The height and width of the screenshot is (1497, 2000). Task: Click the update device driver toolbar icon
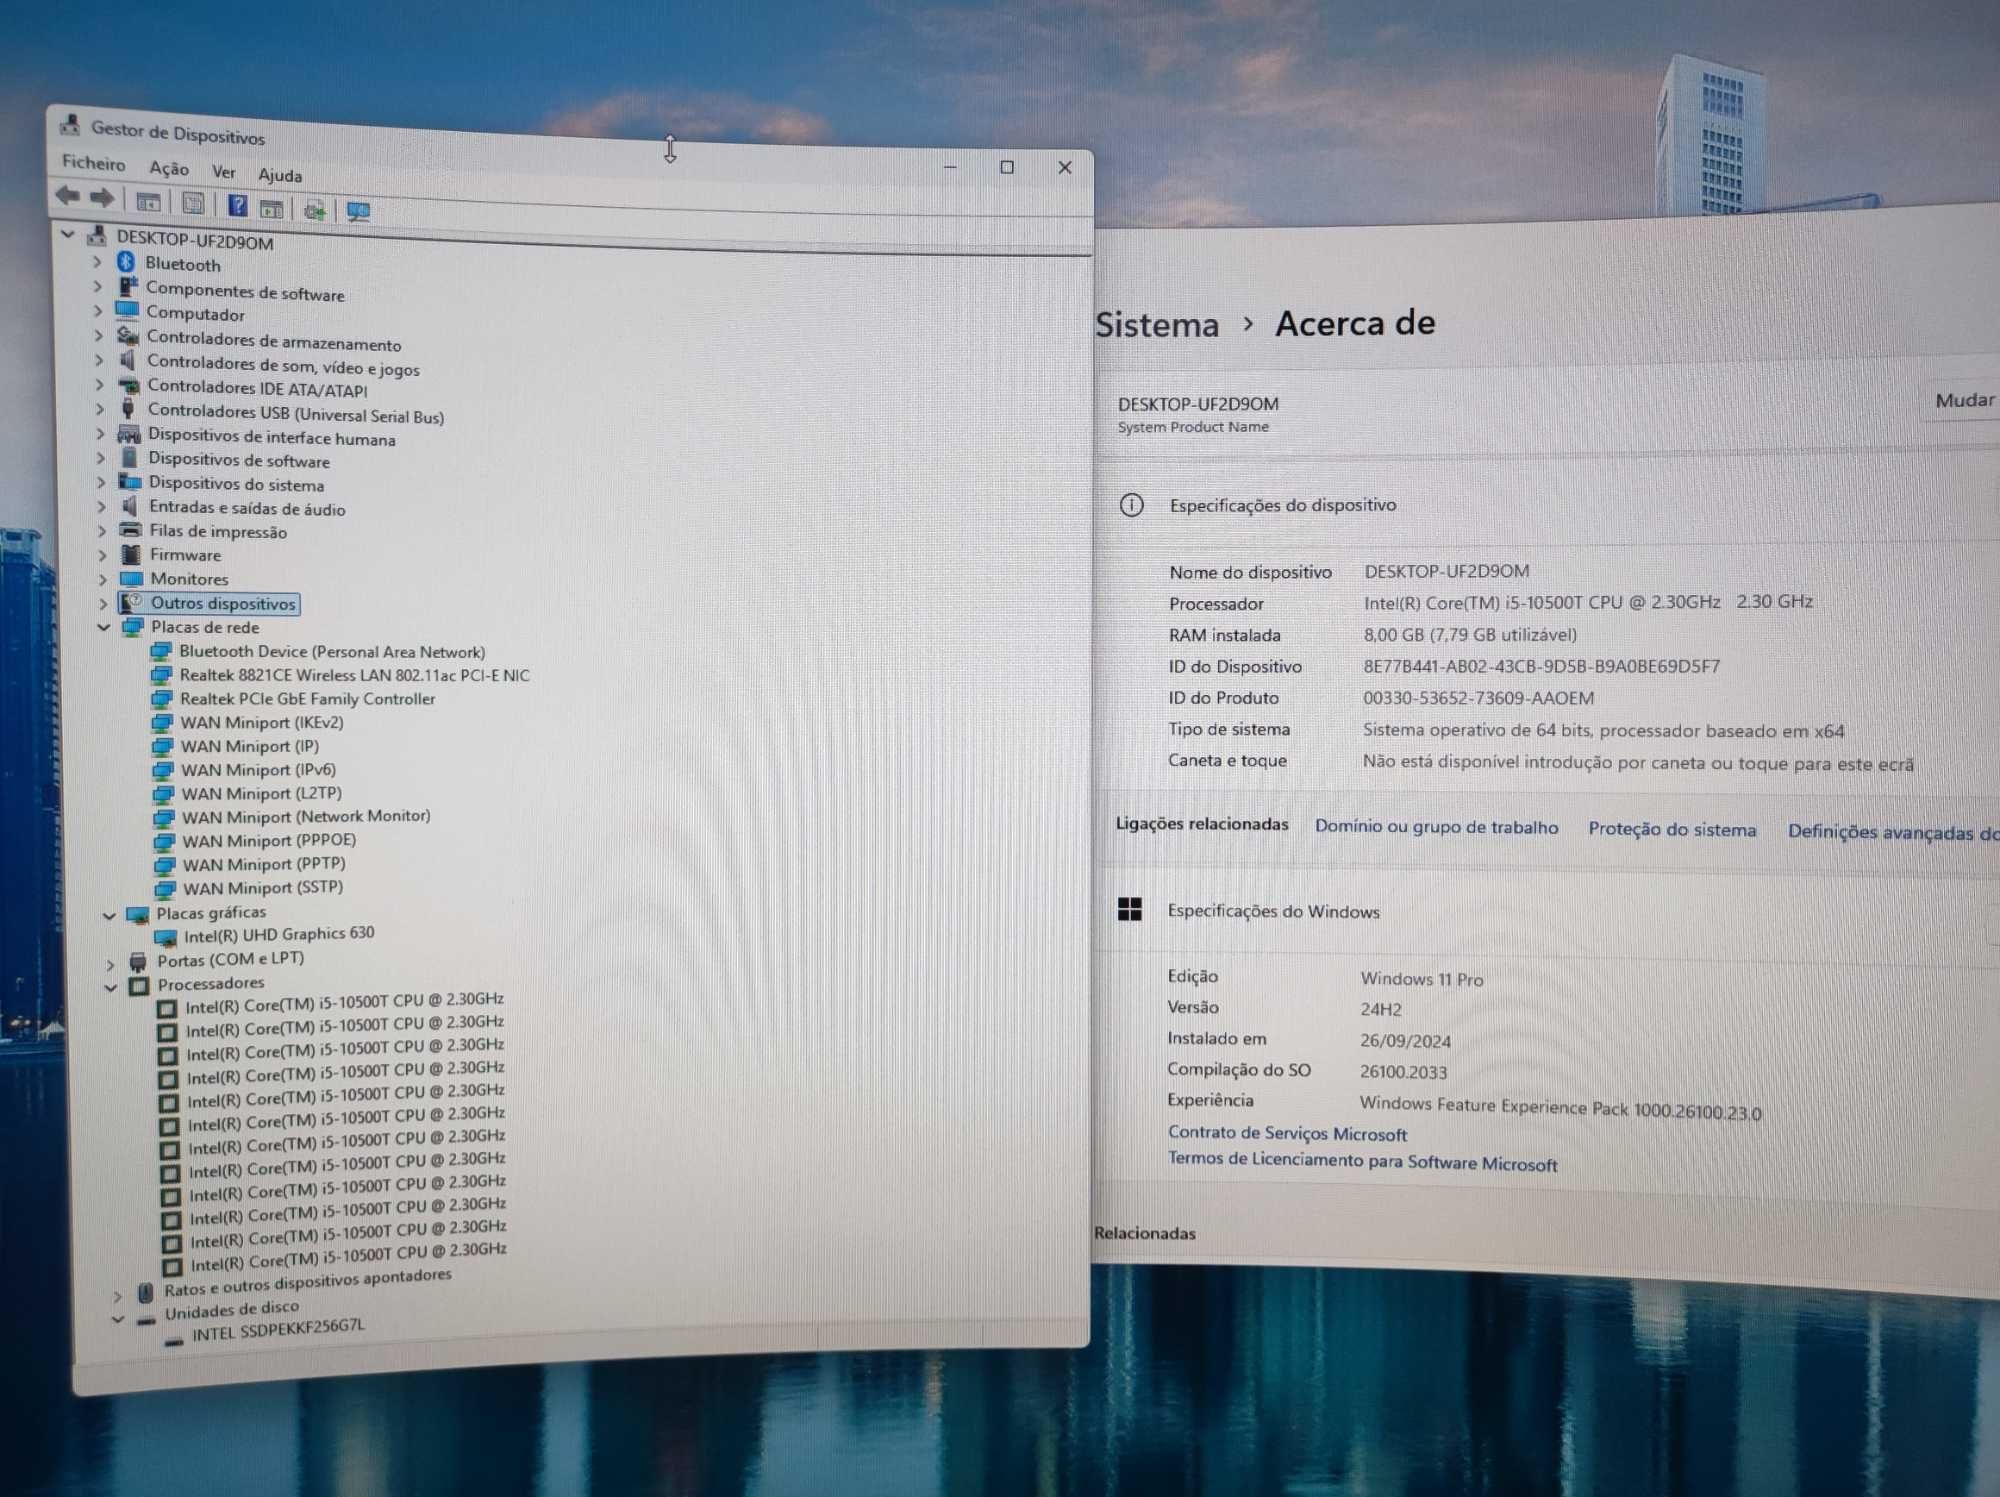pos(314,209)
